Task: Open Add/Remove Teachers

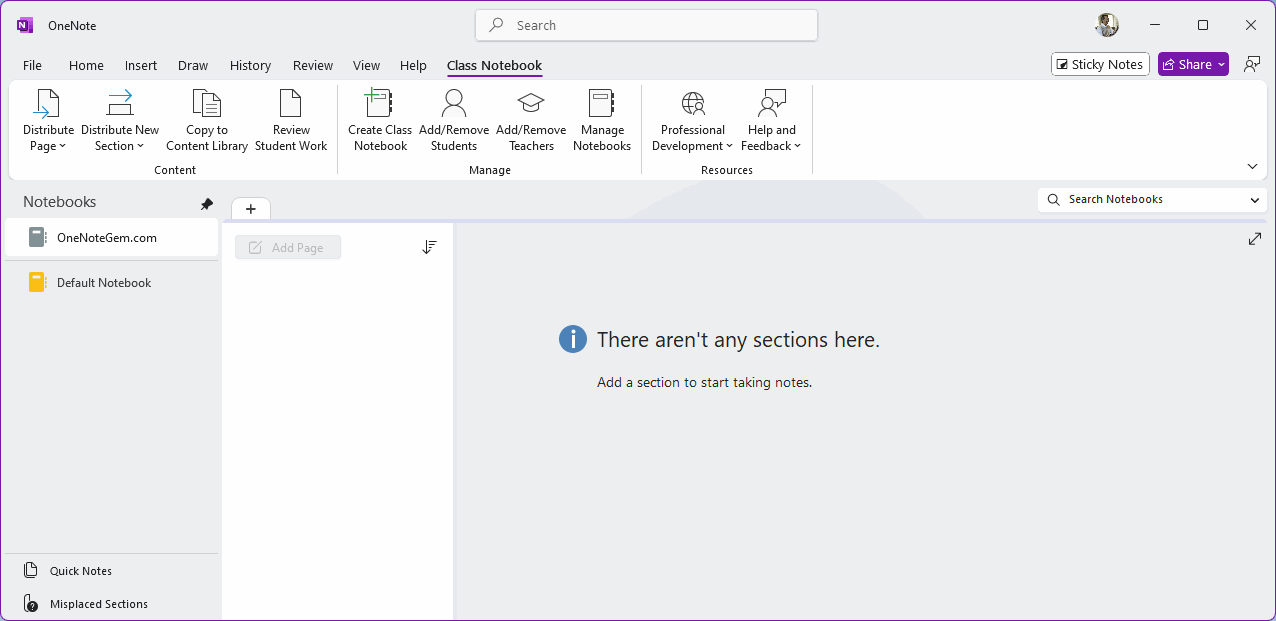Action: [531, 120]
